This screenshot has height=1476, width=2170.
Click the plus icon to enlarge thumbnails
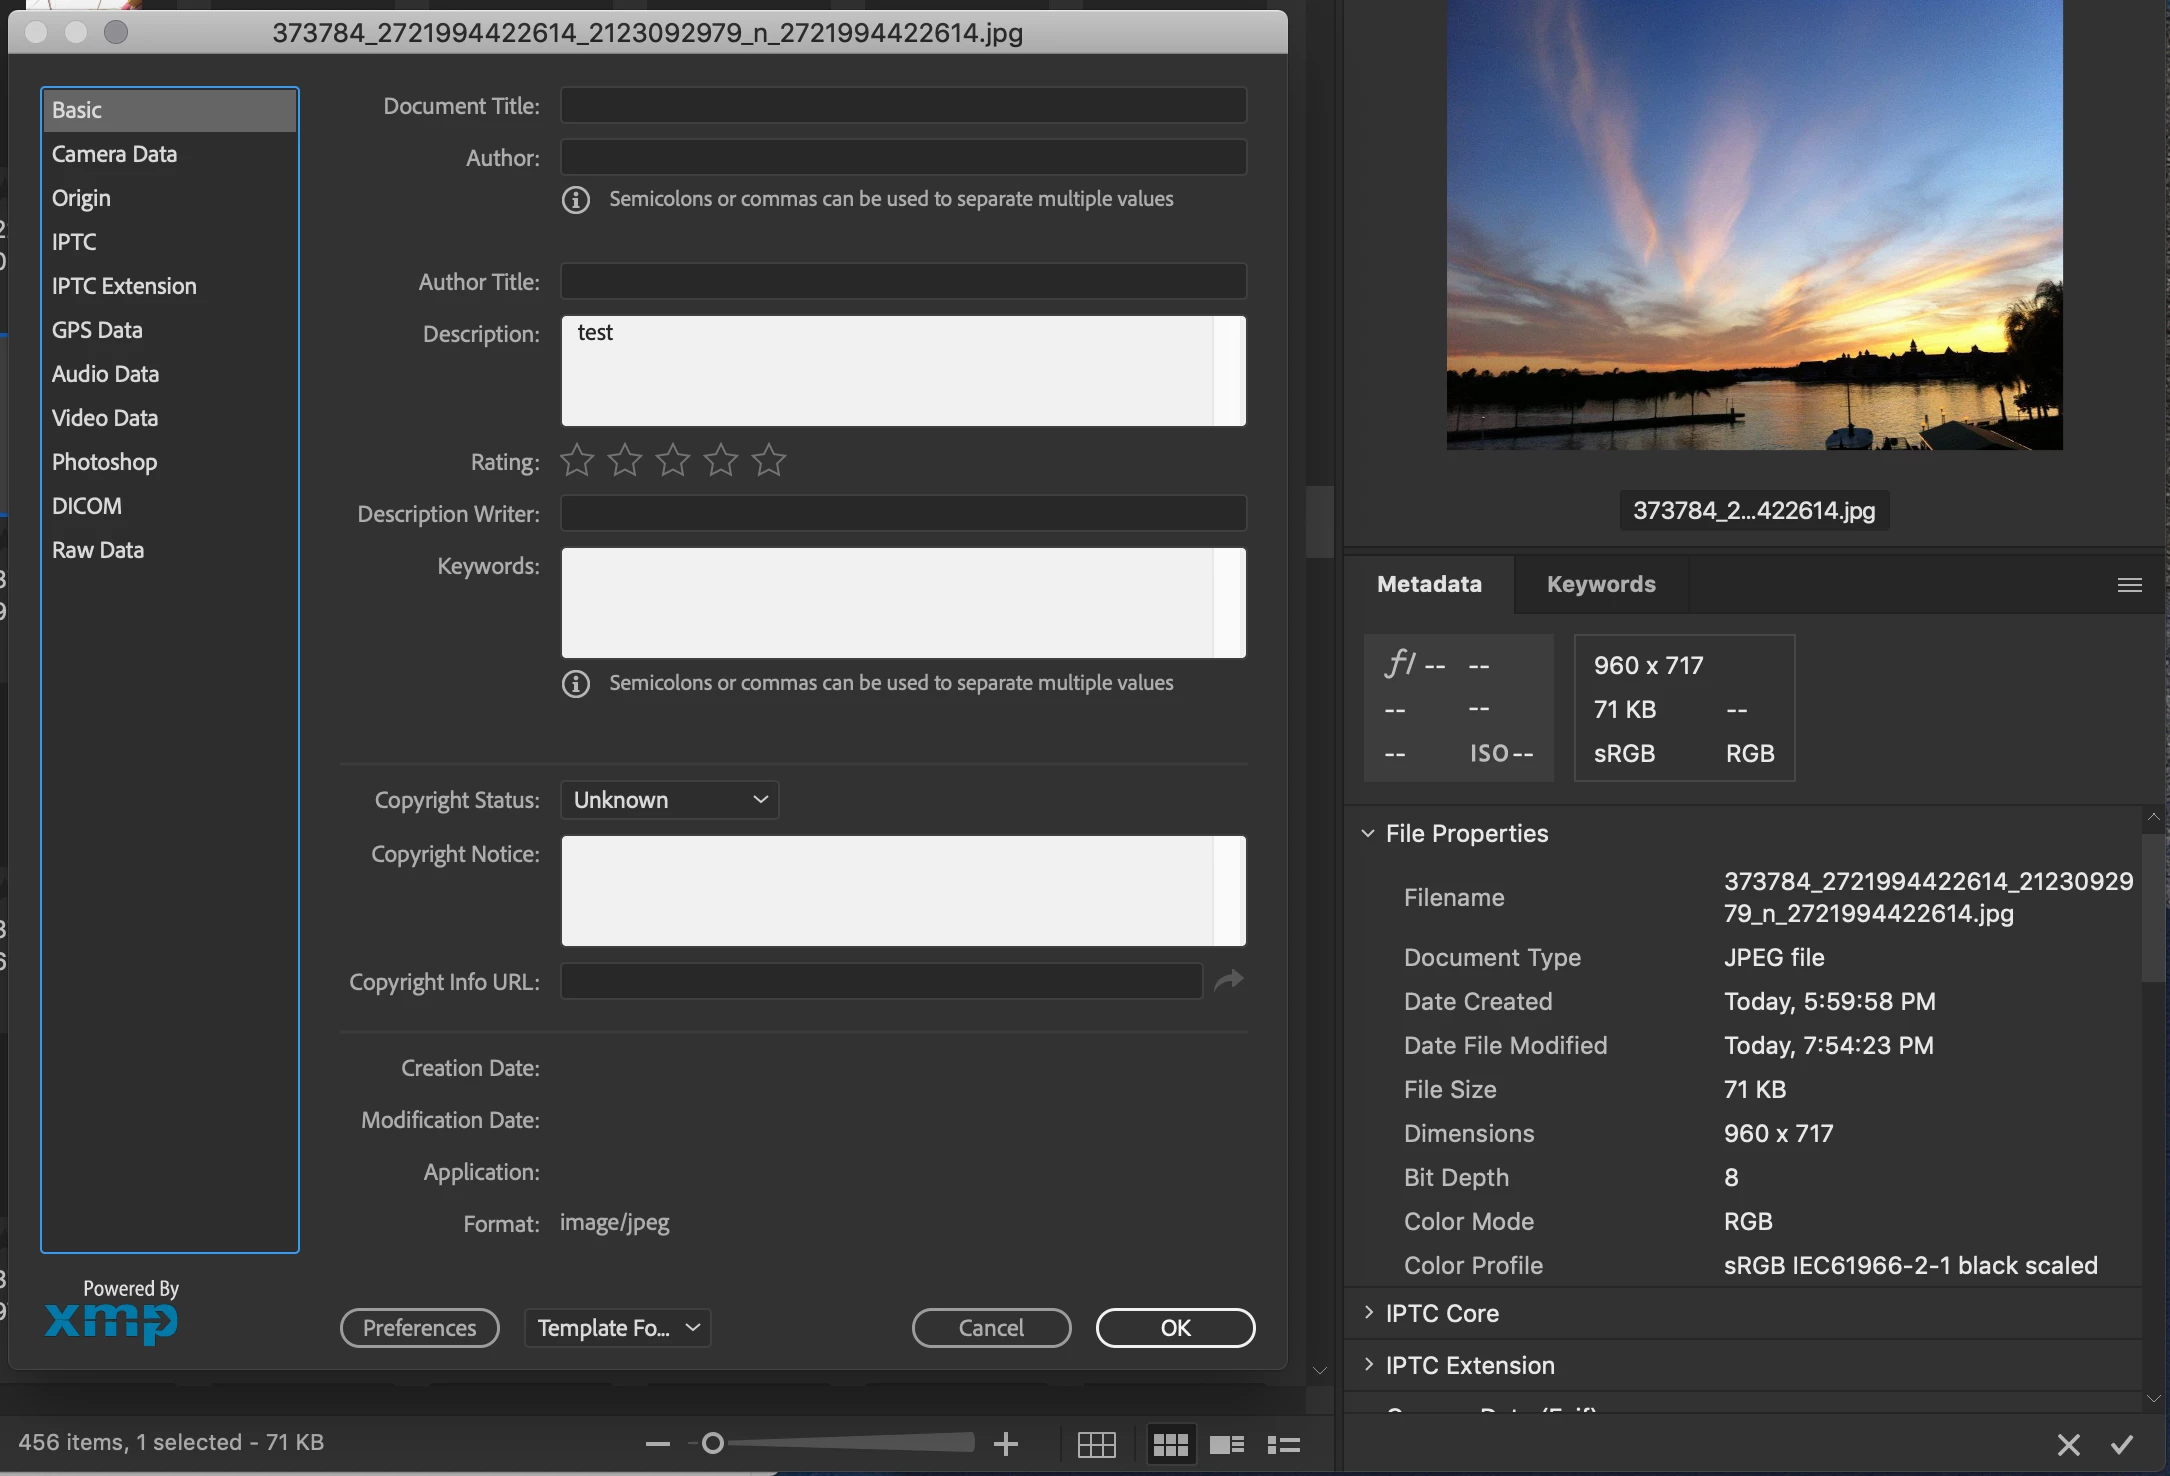1006,1443
